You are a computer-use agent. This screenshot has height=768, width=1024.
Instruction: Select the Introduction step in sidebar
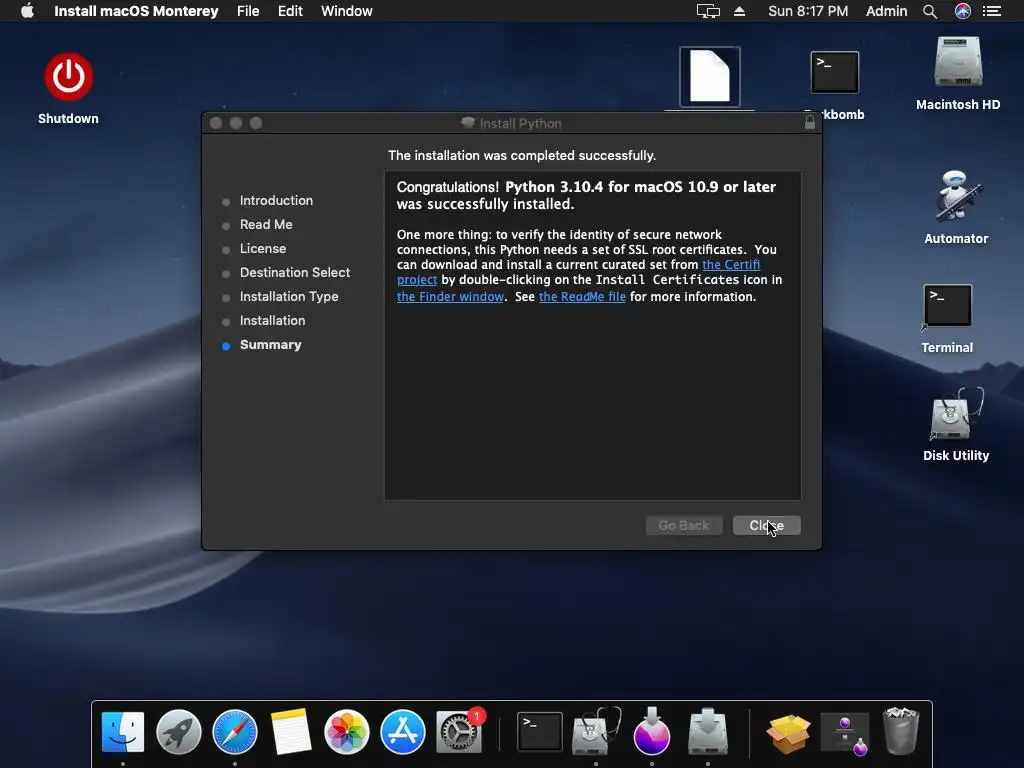tap(276, 200)
